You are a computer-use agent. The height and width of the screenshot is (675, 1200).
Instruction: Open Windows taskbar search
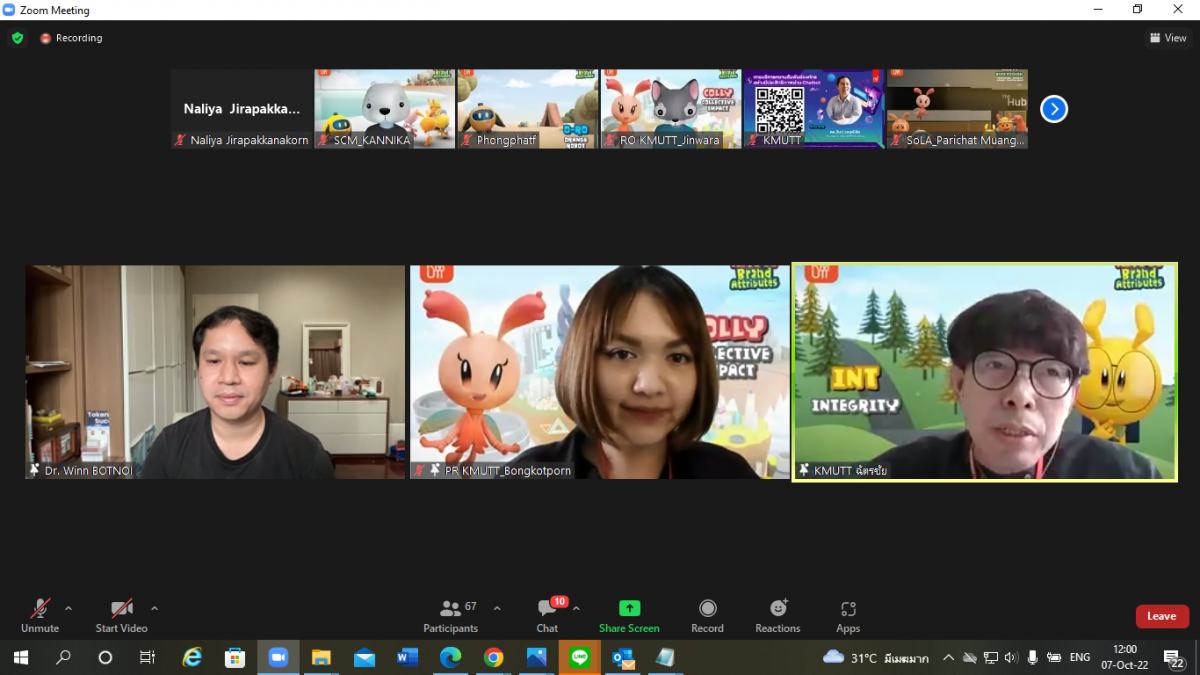pyautogui.click(x=63, y=657)
